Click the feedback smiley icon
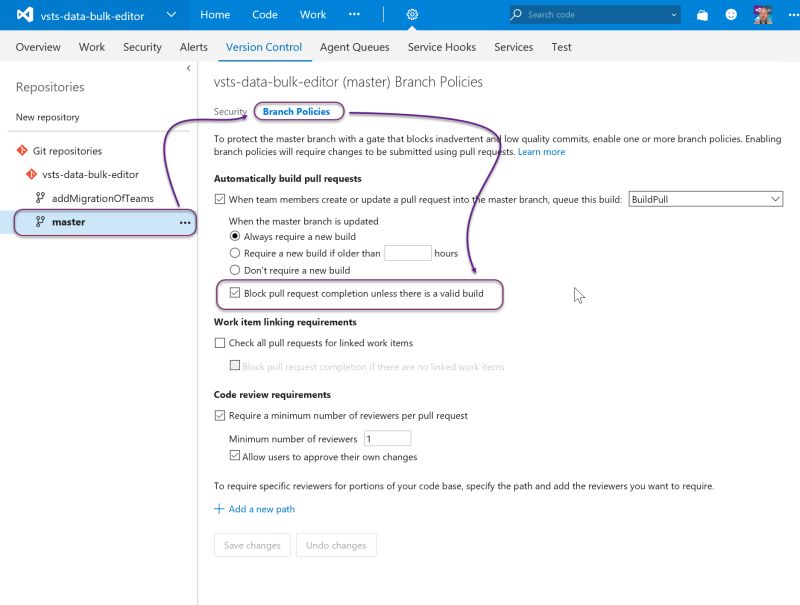This screenshot has height=605, width=800. click(731, 15)
